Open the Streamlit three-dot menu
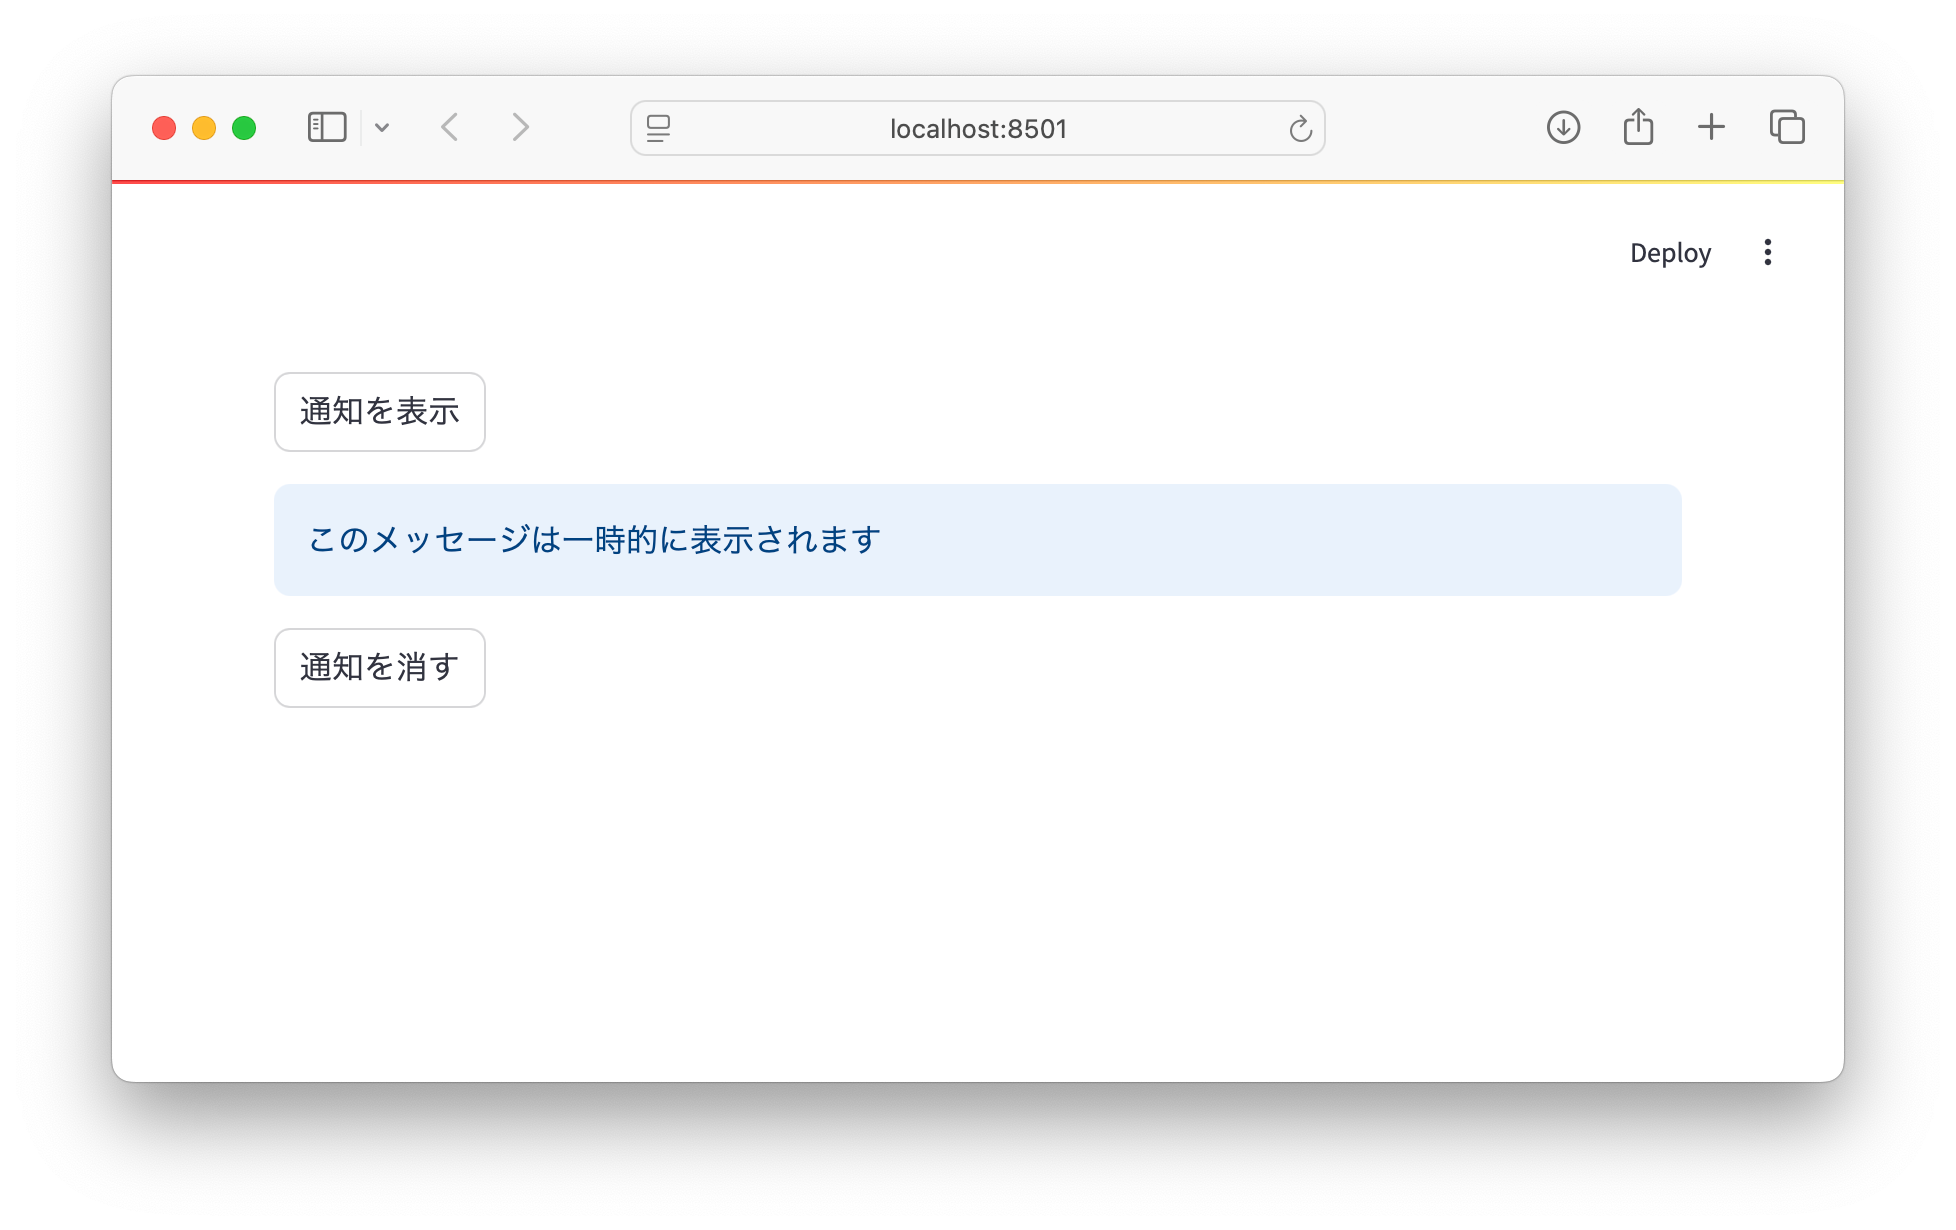The height and width of the screenshot is (1230, 1956). pos(1768,252)
